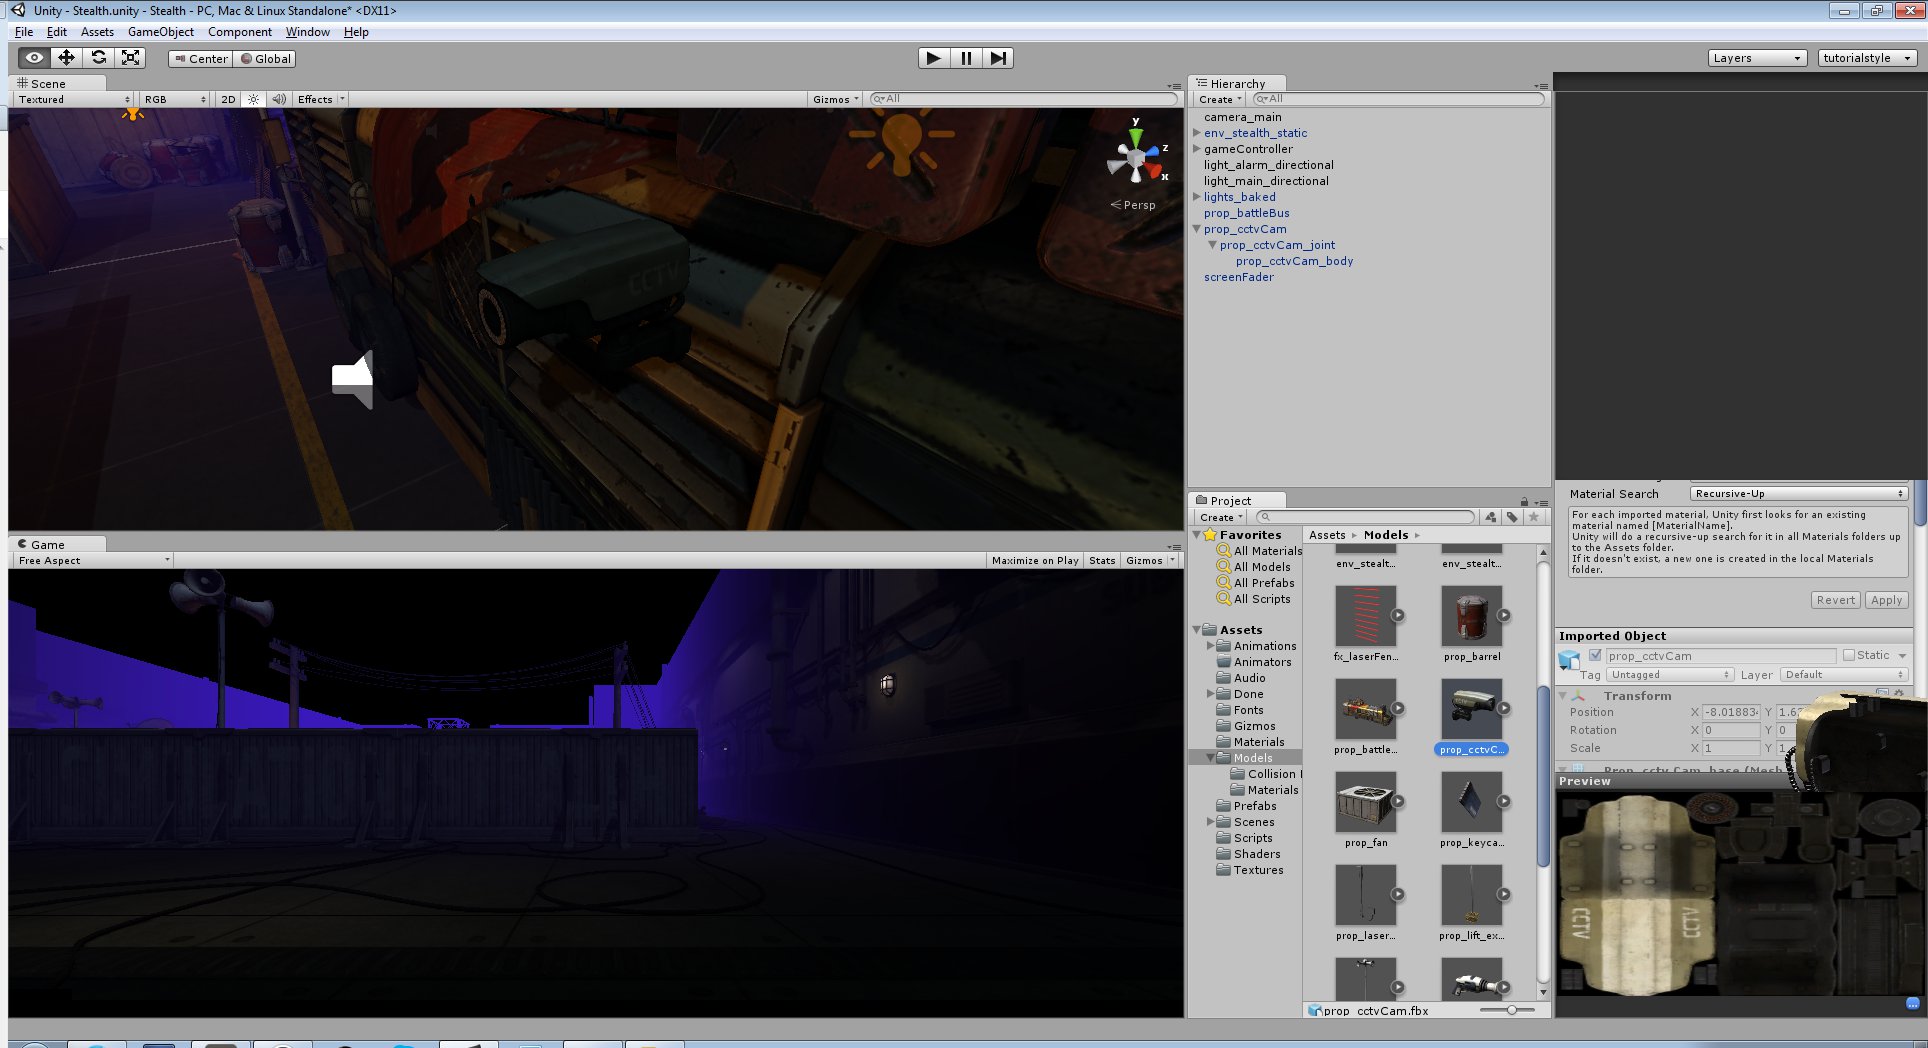Switch to the Game tab
This screenshot has width=1928, height=1048.
click(44, 544)
